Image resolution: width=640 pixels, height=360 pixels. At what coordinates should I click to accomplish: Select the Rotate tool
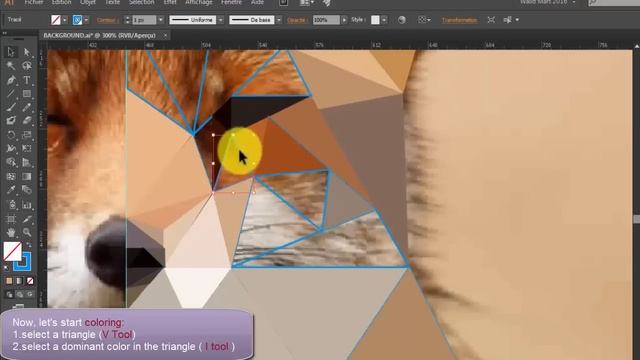11,135
